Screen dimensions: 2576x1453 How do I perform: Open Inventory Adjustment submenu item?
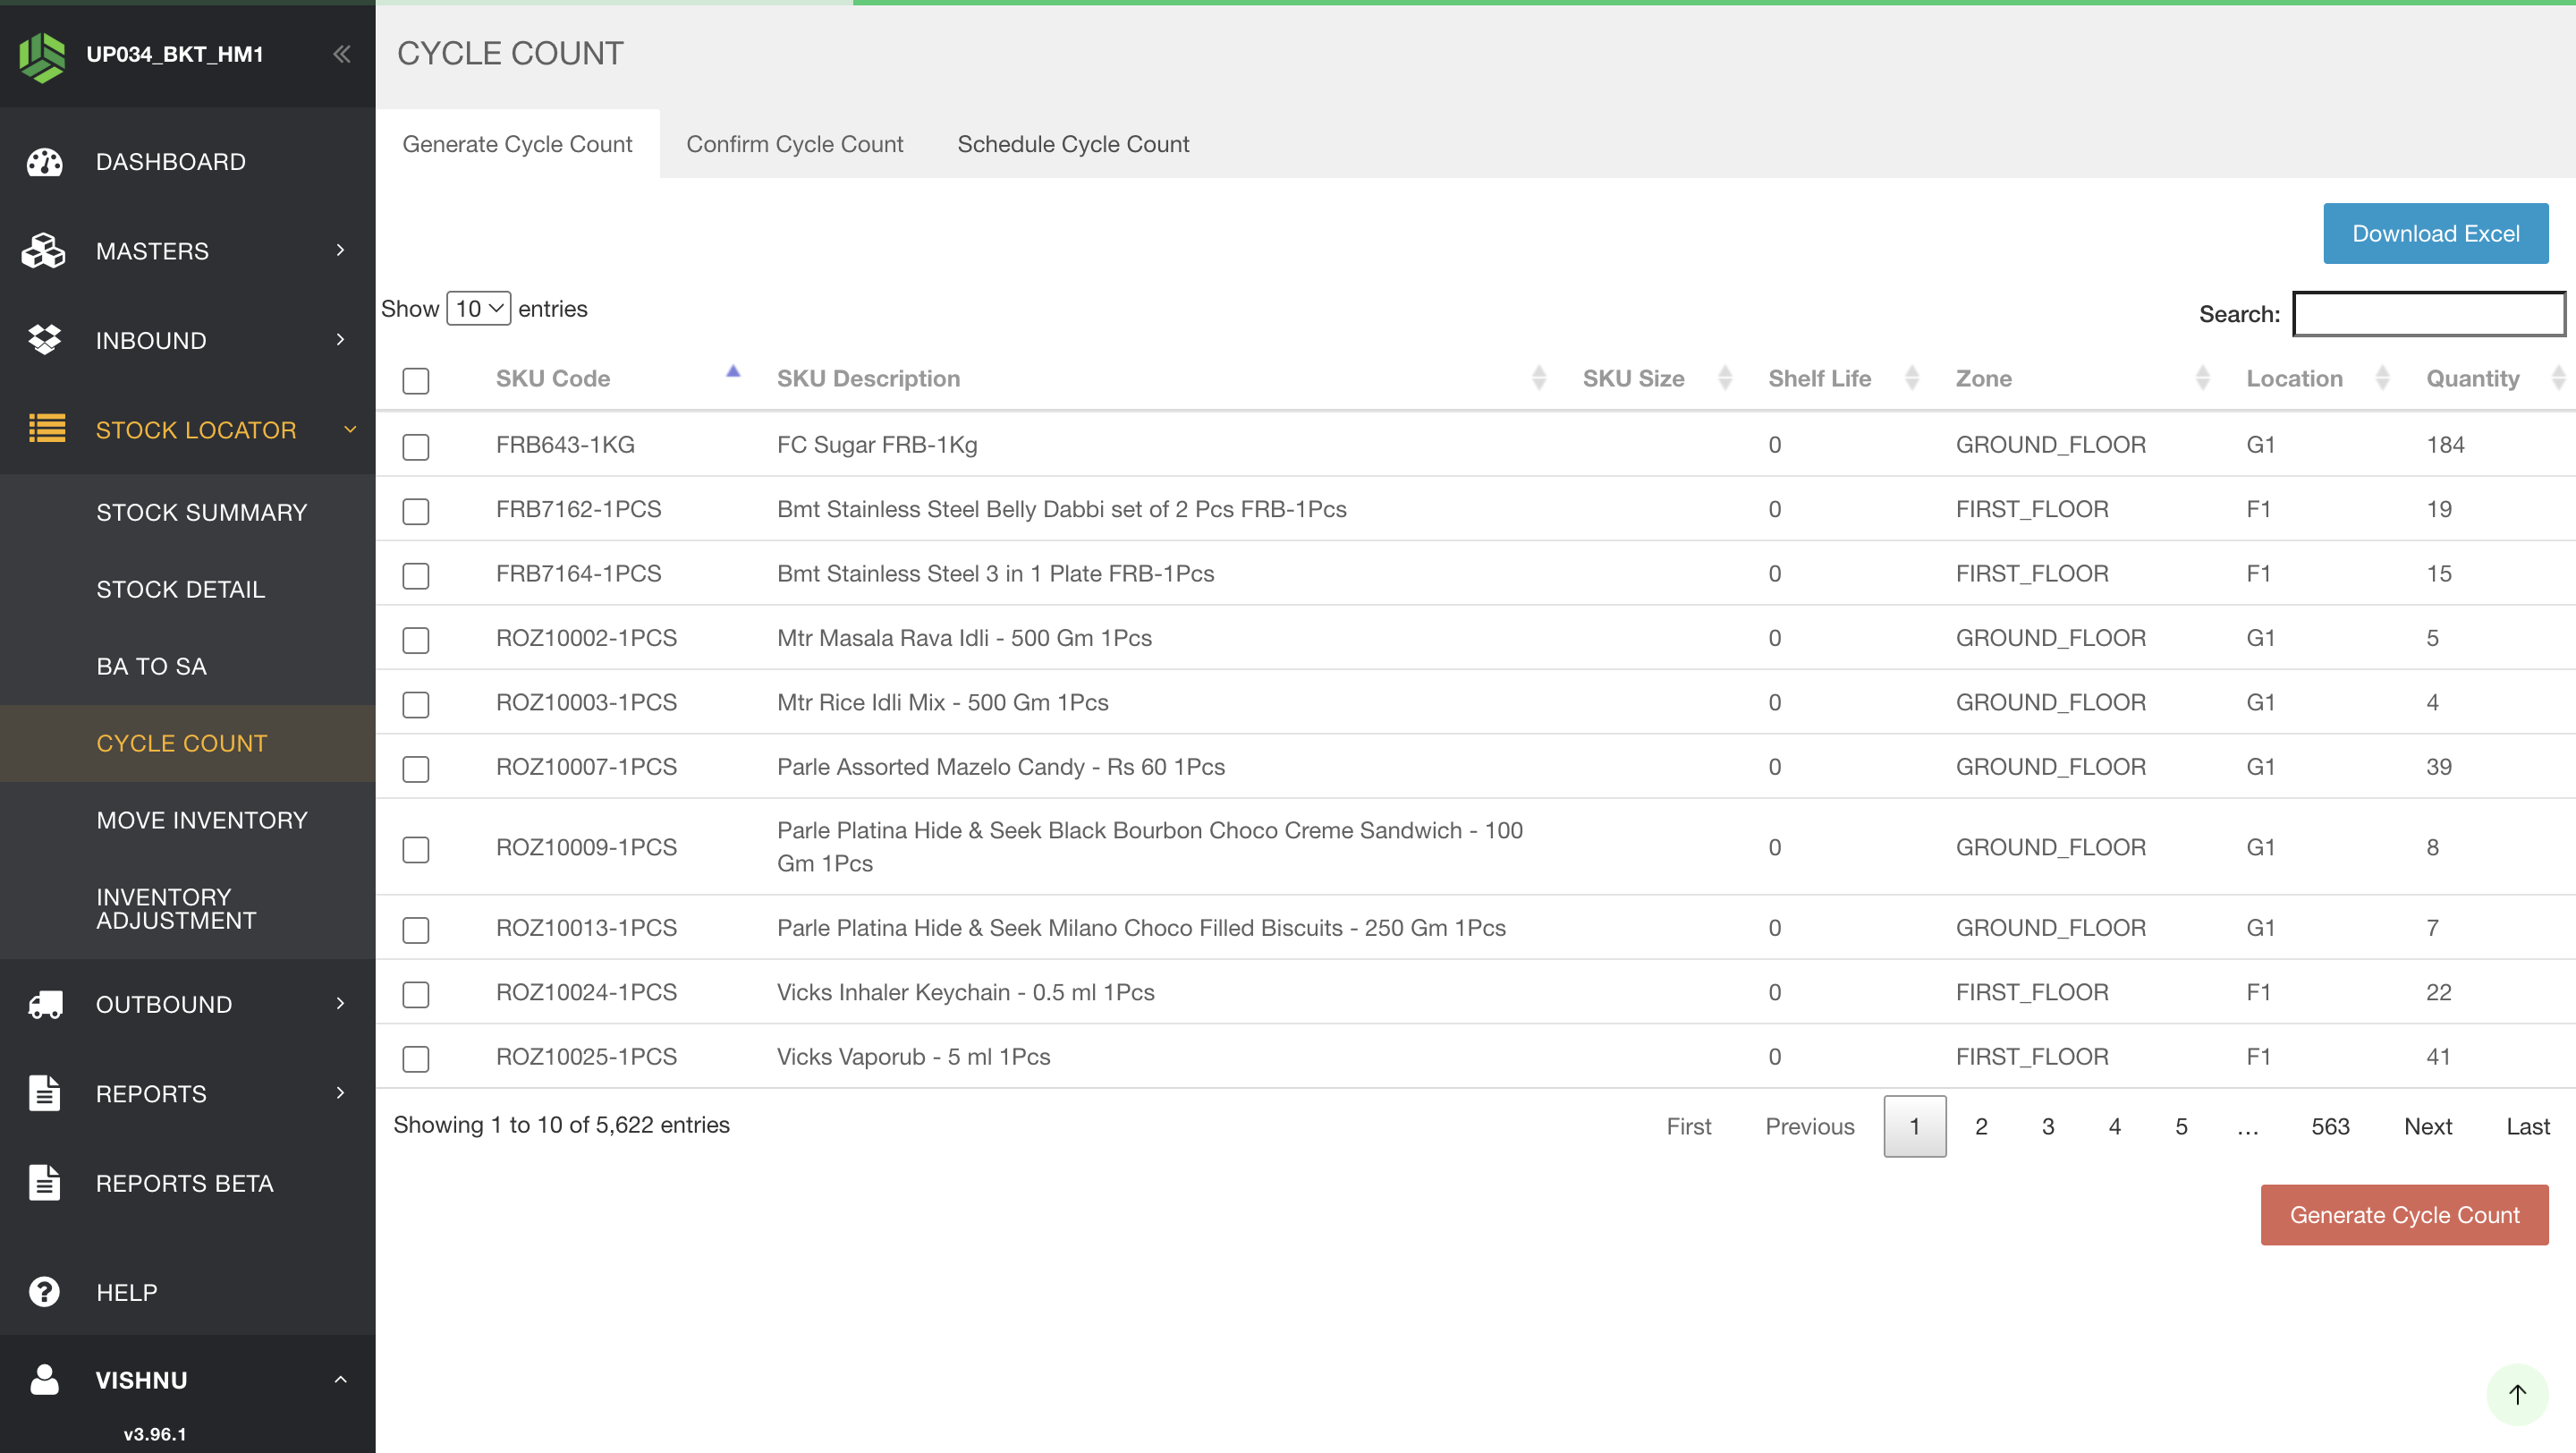click(187, 909)
